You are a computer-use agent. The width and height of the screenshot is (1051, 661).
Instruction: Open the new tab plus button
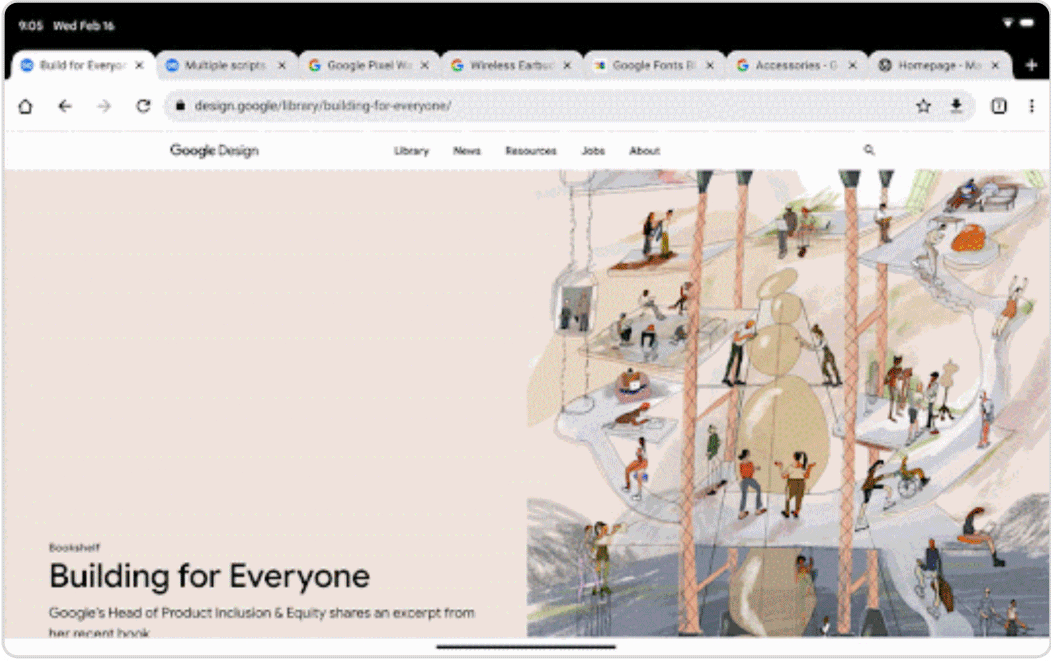click(x=1032, y=65)
